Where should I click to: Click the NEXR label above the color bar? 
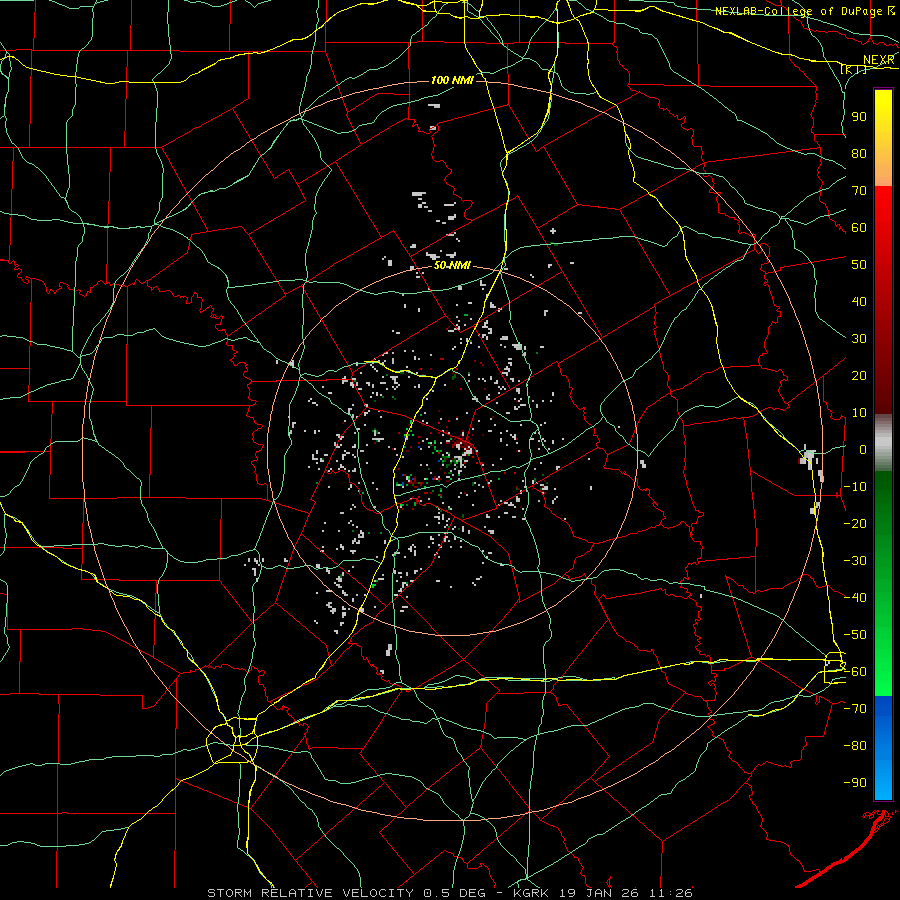[x=878, y=60]
